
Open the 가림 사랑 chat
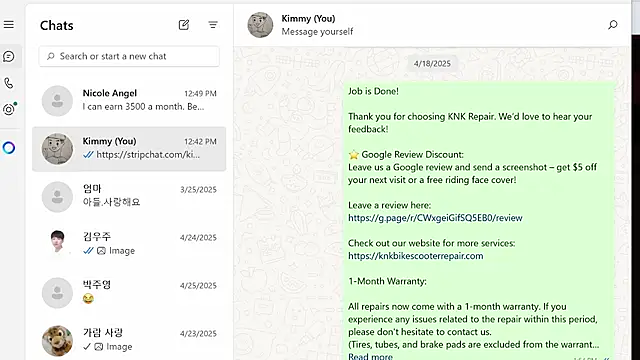pyautogui.click(x=129, y=340)
